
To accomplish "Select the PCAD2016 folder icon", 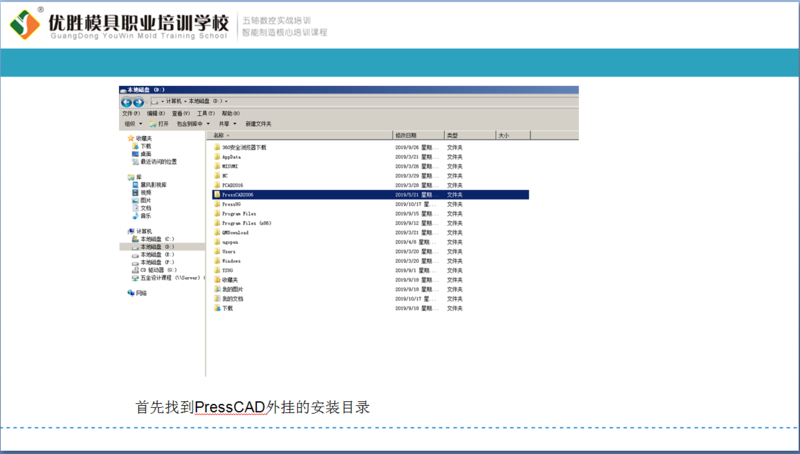I will point(217,185).
